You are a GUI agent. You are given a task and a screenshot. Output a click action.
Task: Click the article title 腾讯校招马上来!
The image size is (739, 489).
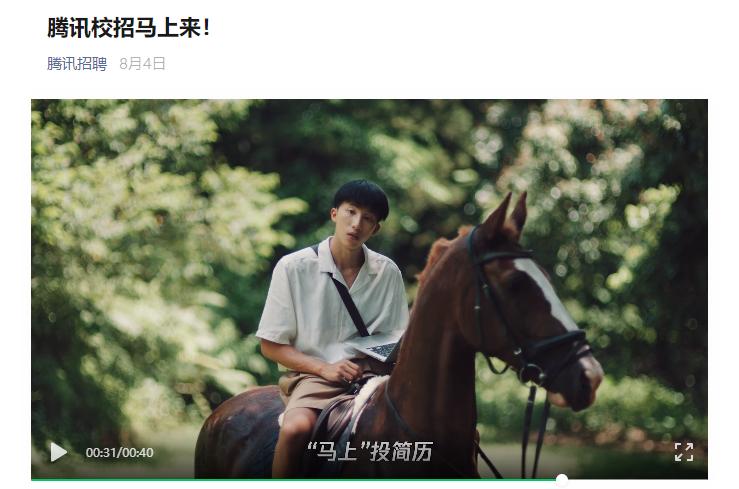128,27
